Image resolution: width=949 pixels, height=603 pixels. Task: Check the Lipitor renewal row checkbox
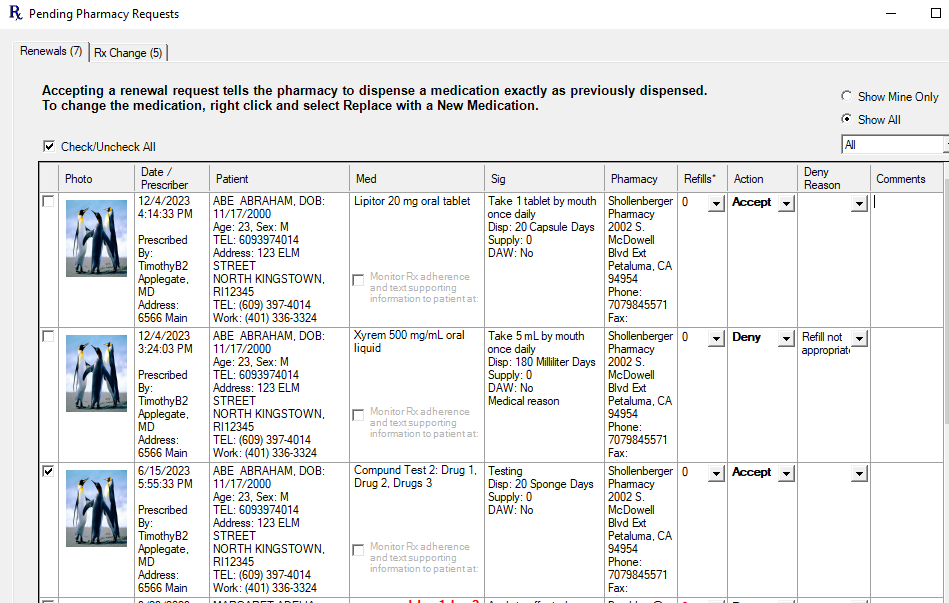(48, 202)
